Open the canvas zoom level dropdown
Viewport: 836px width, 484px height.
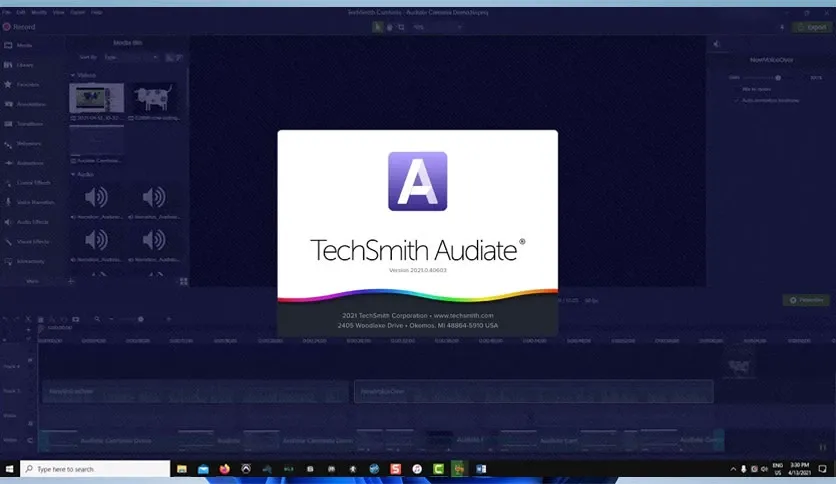437,27
